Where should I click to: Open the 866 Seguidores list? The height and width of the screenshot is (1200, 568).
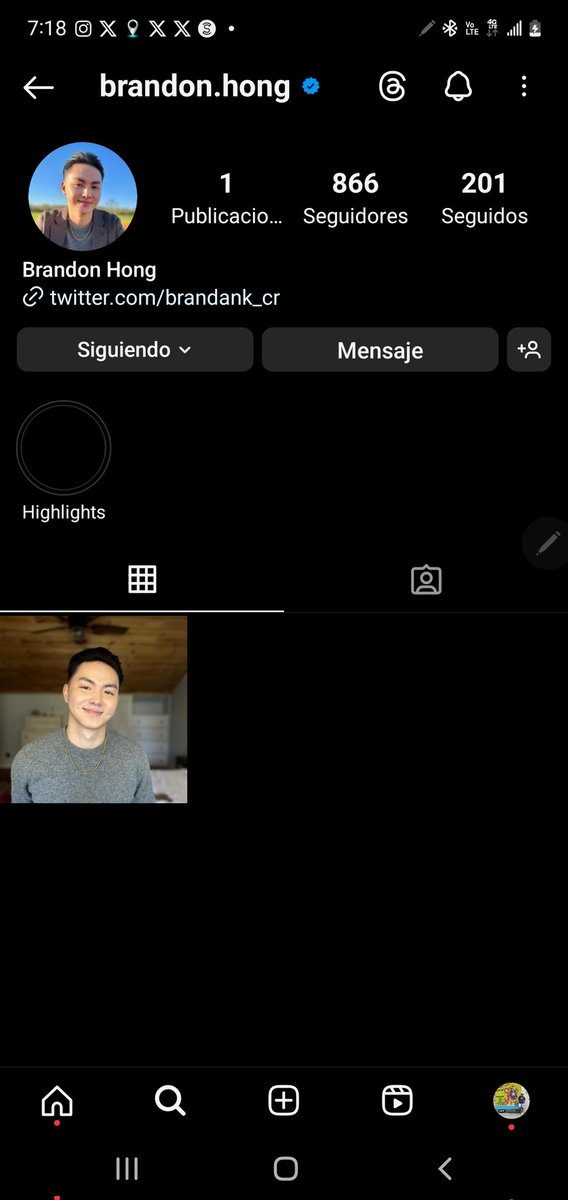[x=355, y=198]
